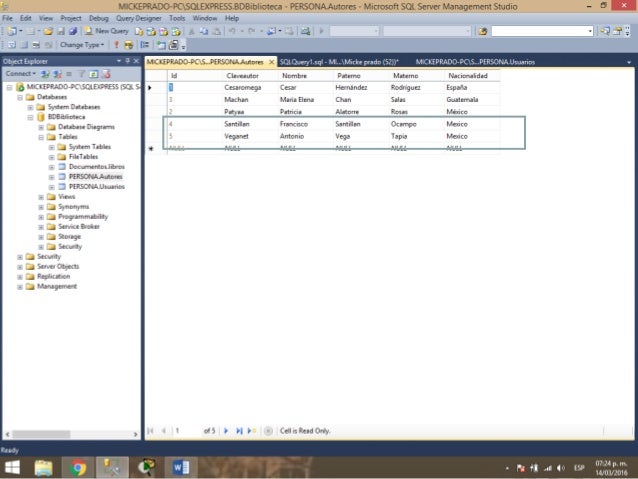Select the PERSONA.Usuarios table in tree

click(96, 186)
